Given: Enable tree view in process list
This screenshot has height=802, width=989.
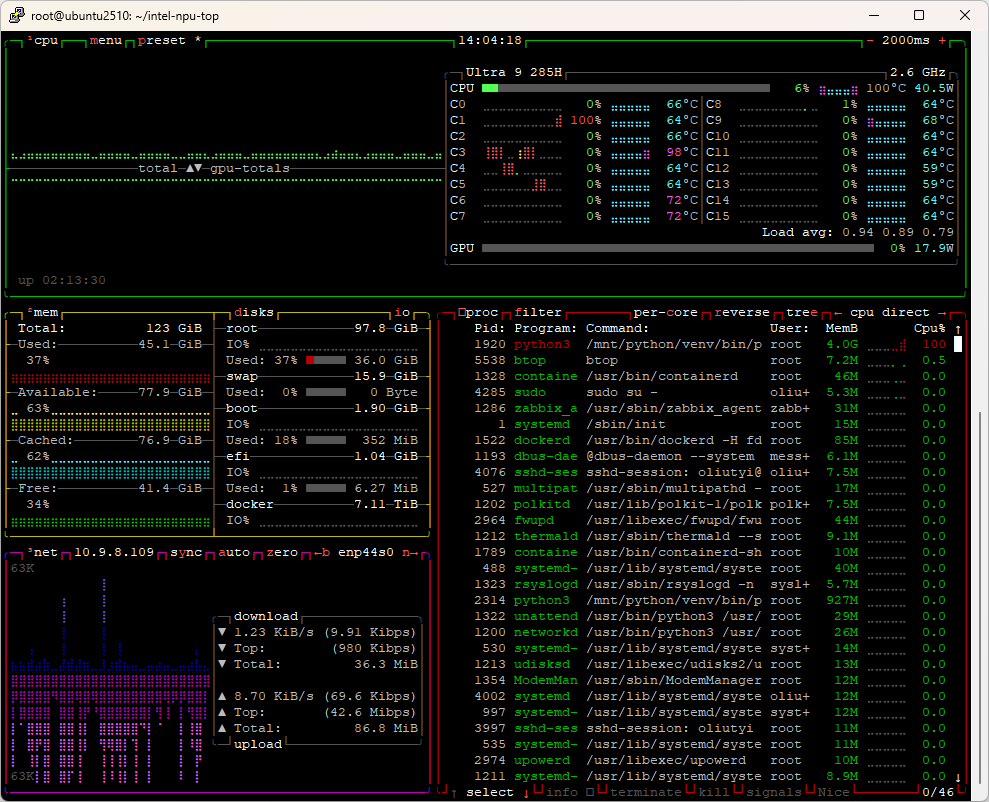Looking at the screenshot, I should 802,313.
